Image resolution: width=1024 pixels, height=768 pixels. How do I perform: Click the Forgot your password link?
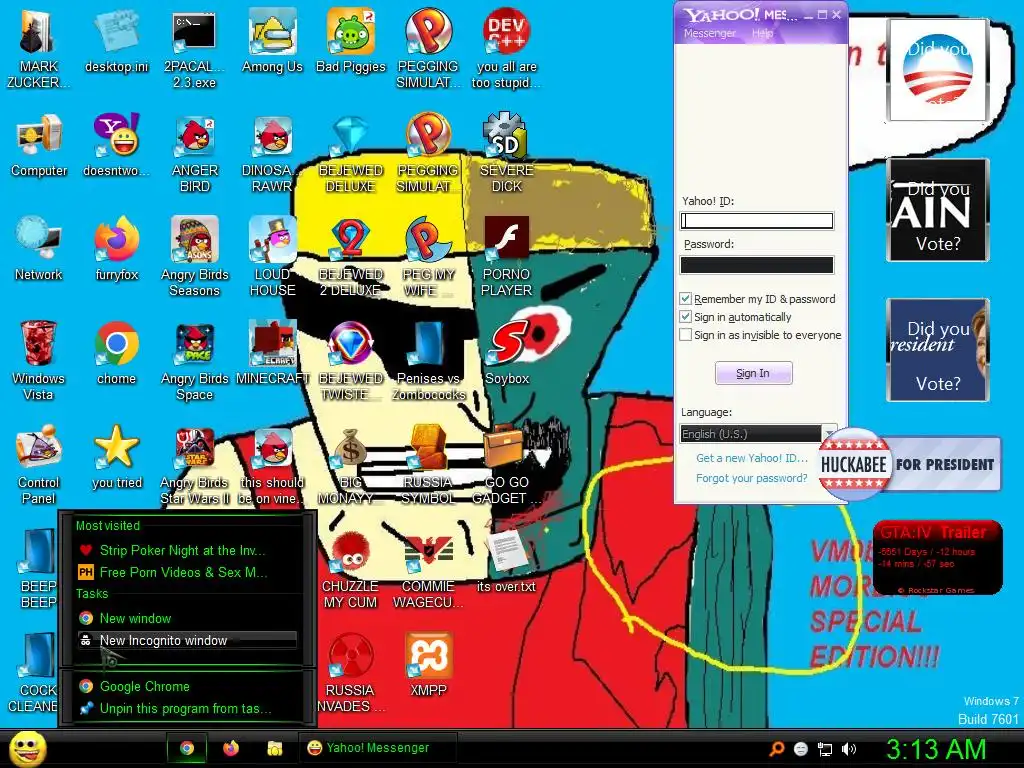[x=752, y=478]
